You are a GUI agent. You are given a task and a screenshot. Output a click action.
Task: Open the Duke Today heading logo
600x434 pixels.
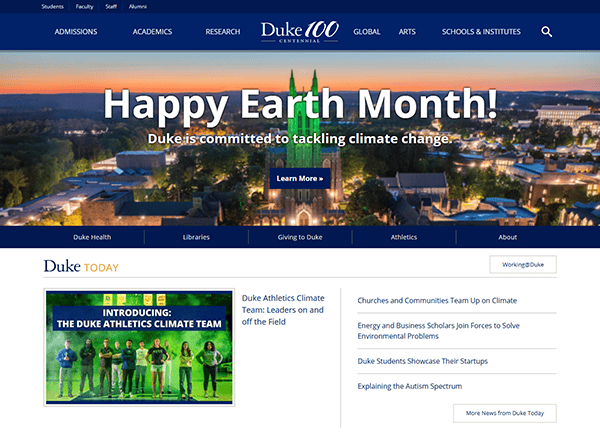coord(81,266)
